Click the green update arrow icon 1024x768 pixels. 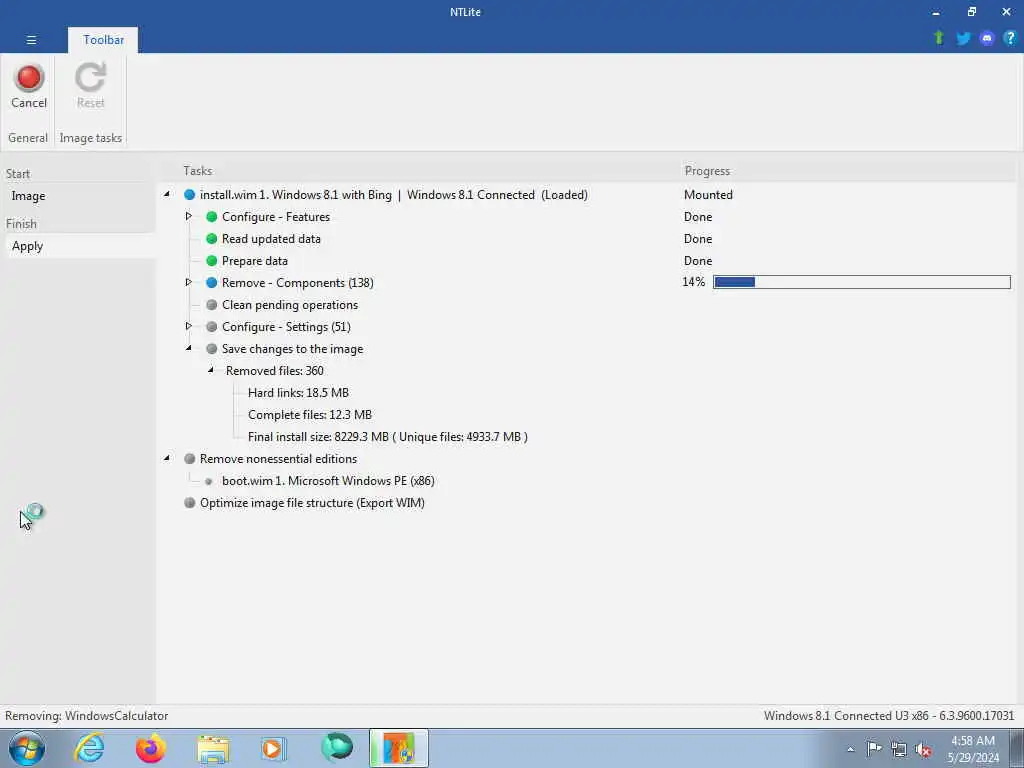939,38
